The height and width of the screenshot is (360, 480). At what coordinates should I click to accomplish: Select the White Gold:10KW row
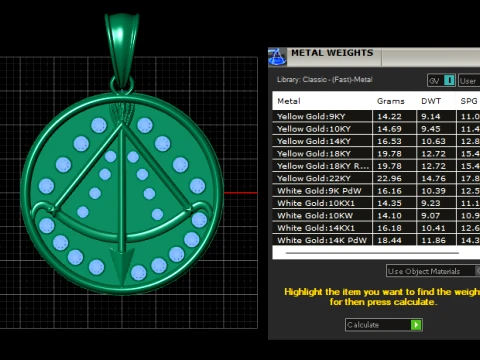tap(376, 215)
